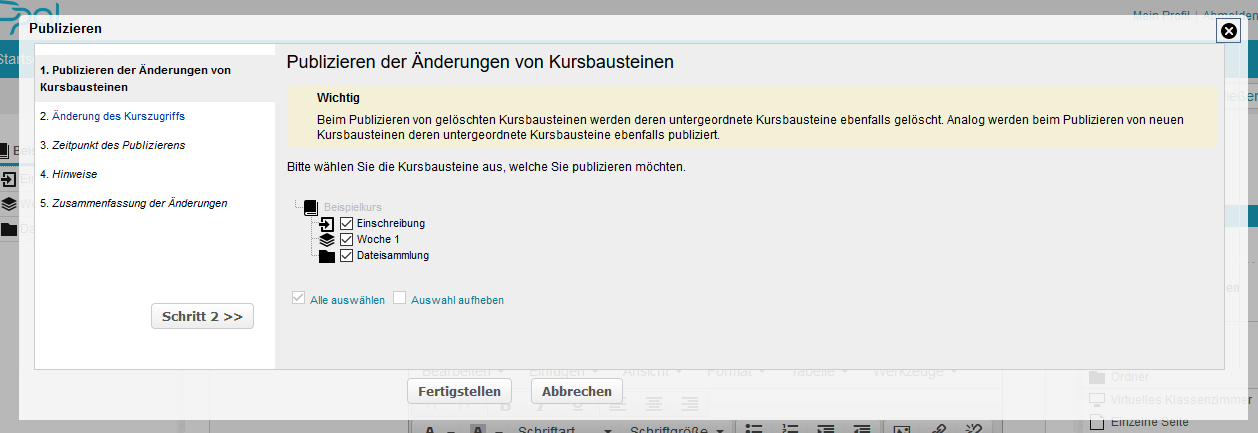Close the Publizieren dialog with X icon

click(x=1229, y=31)
